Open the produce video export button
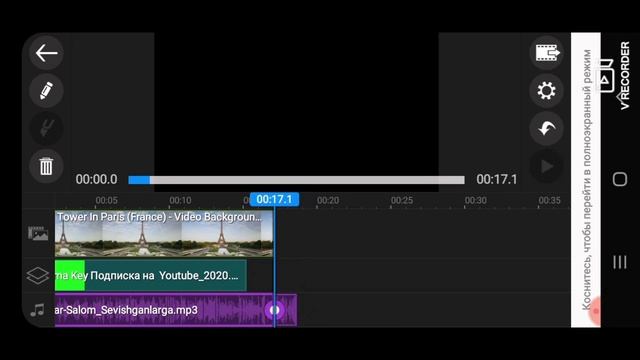The height and width of the screenshot is (360, 640). tap(547, 53)
